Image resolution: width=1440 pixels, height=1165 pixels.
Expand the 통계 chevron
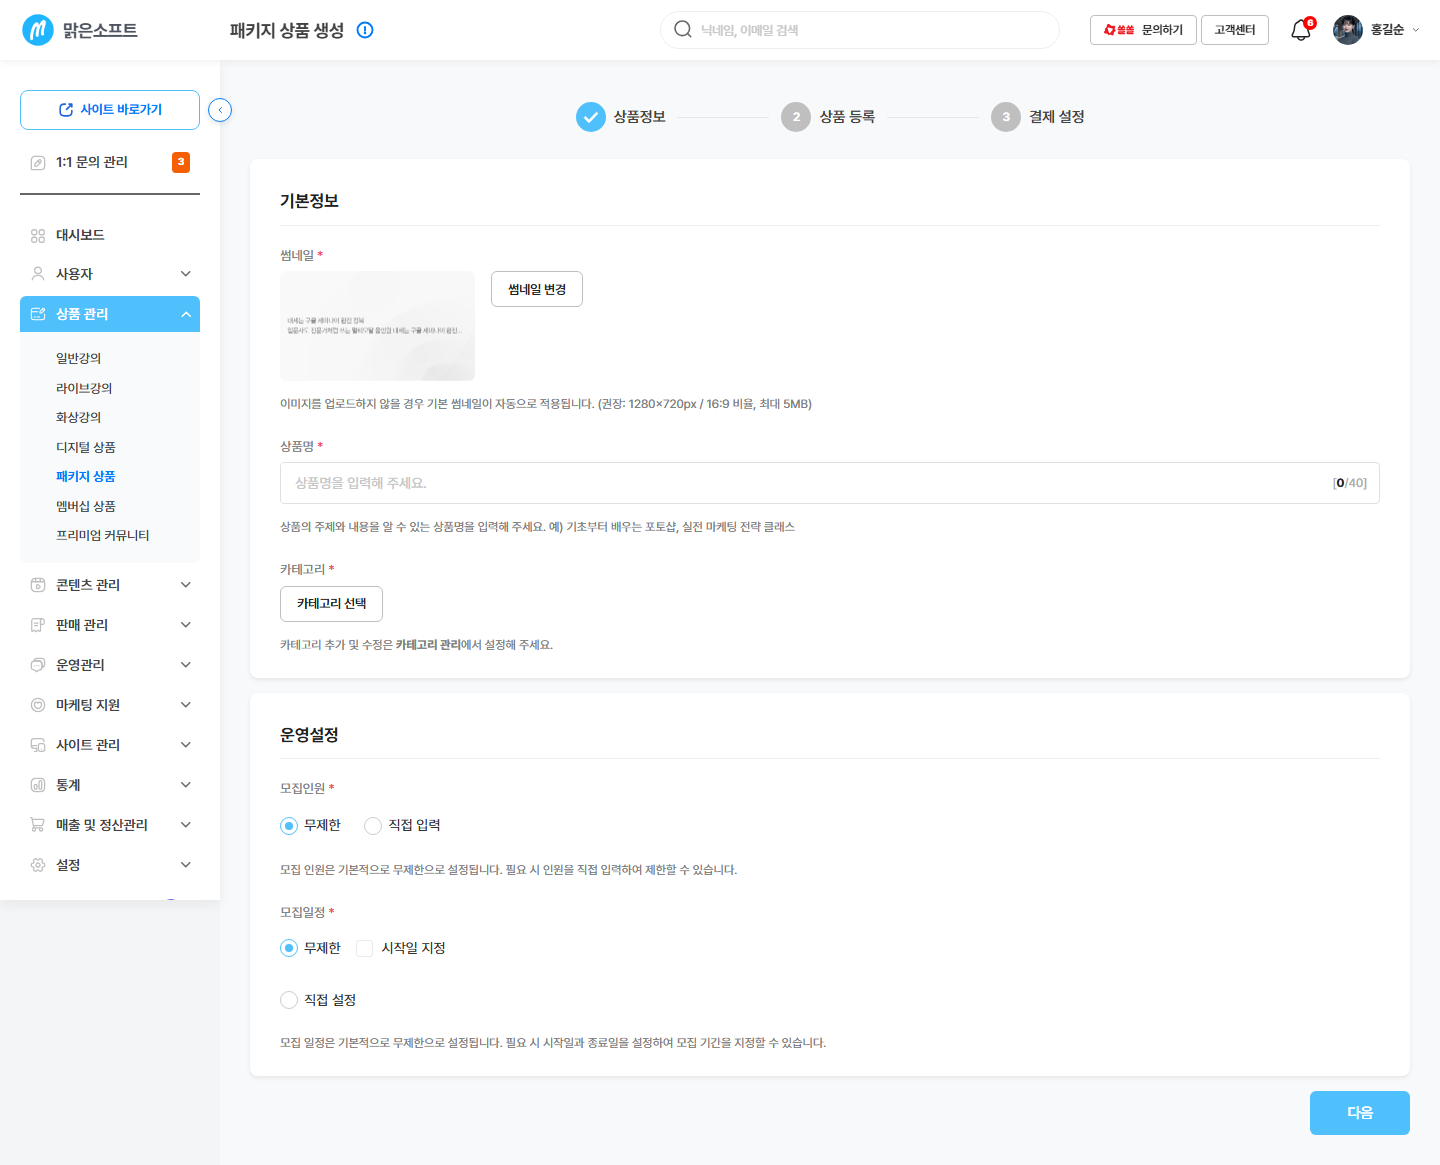pyautogui.click(x=186, y=785)
